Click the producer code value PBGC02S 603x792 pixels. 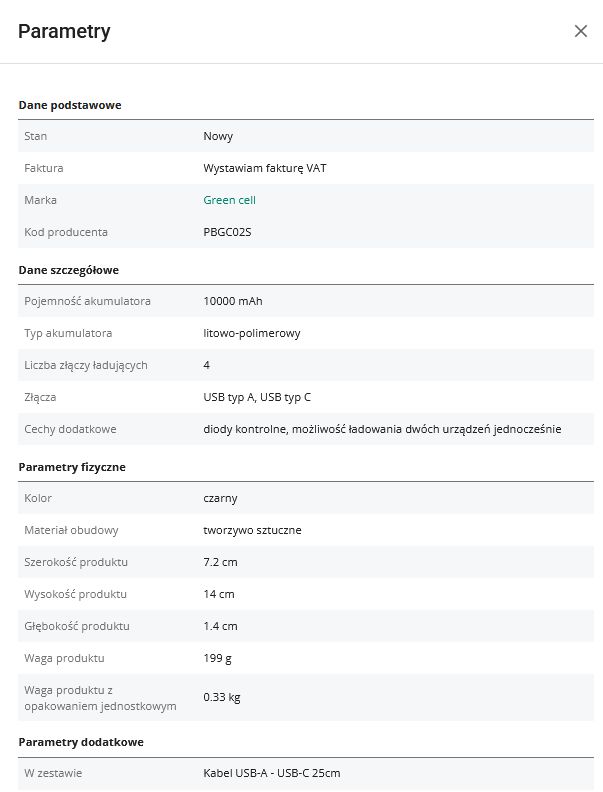(x=225, y=232)
